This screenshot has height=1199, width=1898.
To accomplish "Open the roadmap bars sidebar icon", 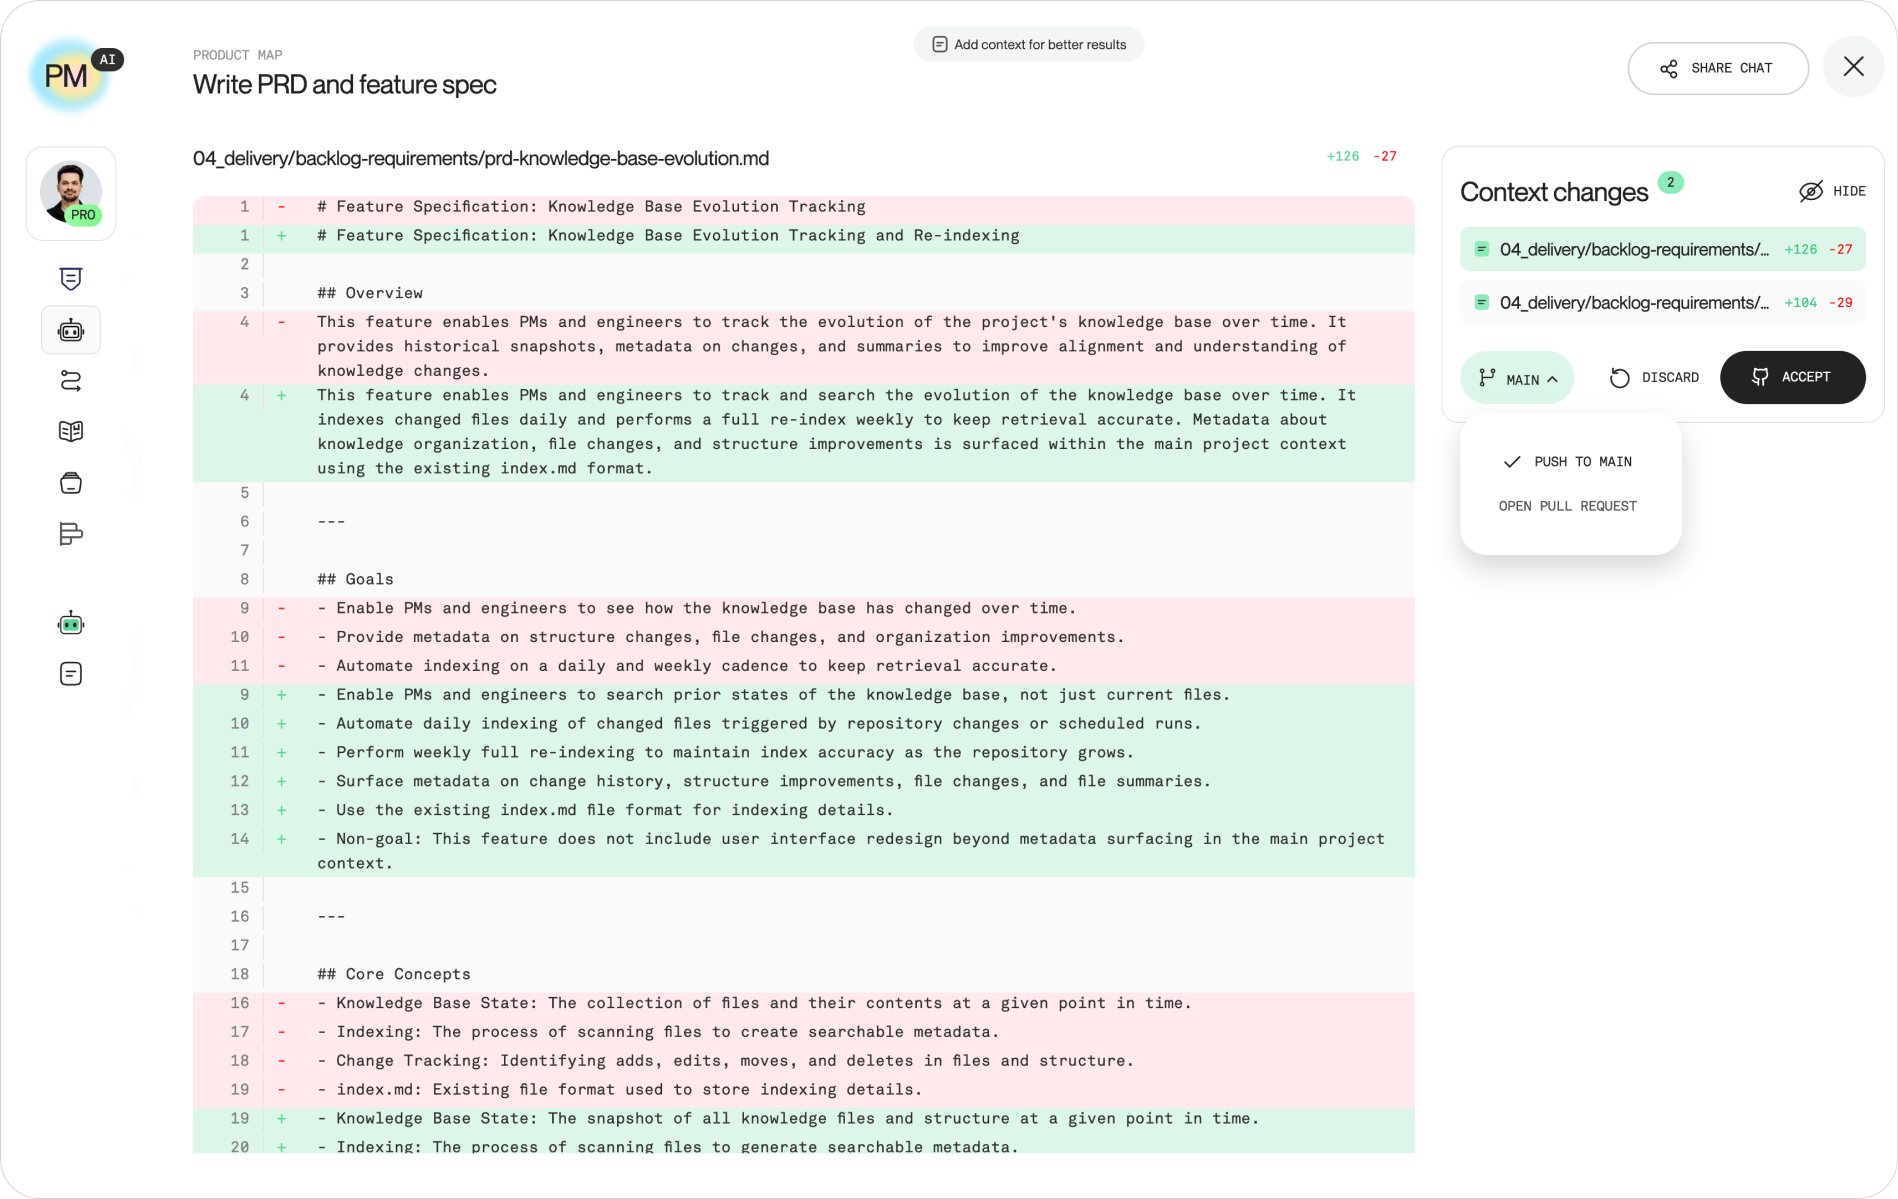I will coord(71,534).
